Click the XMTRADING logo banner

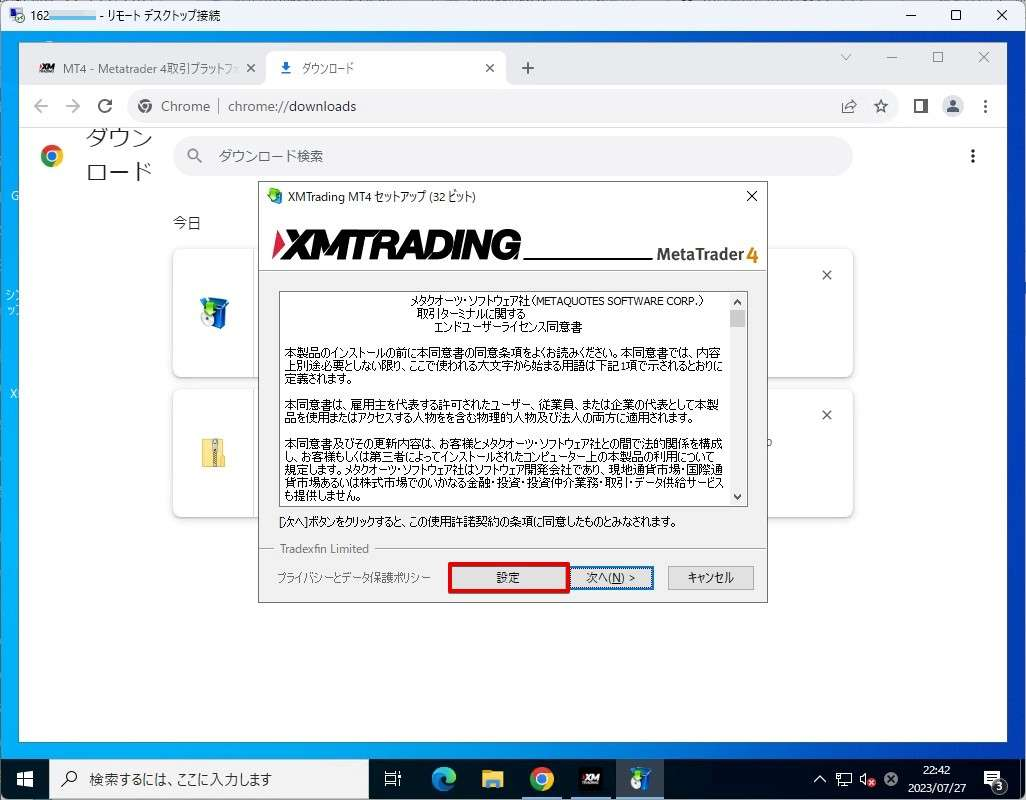pyautogui.click(x=397, y=245)
